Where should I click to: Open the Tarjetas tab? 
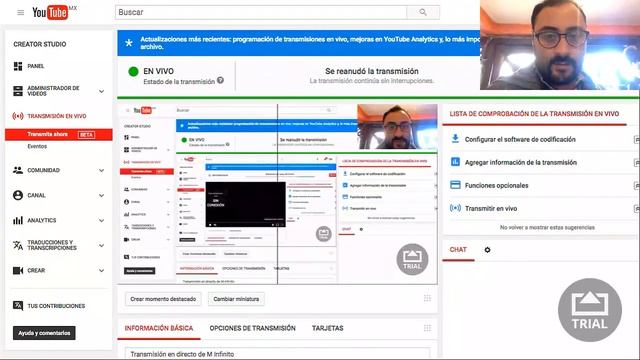(x=327, y=328)
